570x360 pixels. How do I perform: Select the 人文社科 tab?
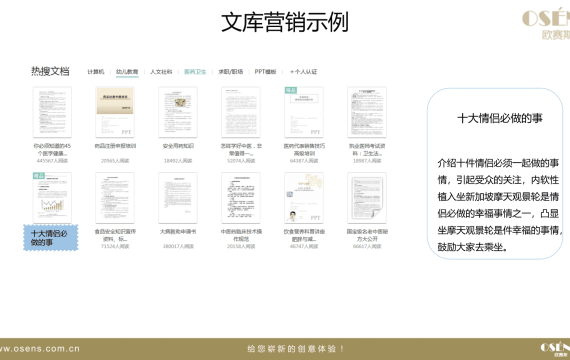tap(161, 72)
